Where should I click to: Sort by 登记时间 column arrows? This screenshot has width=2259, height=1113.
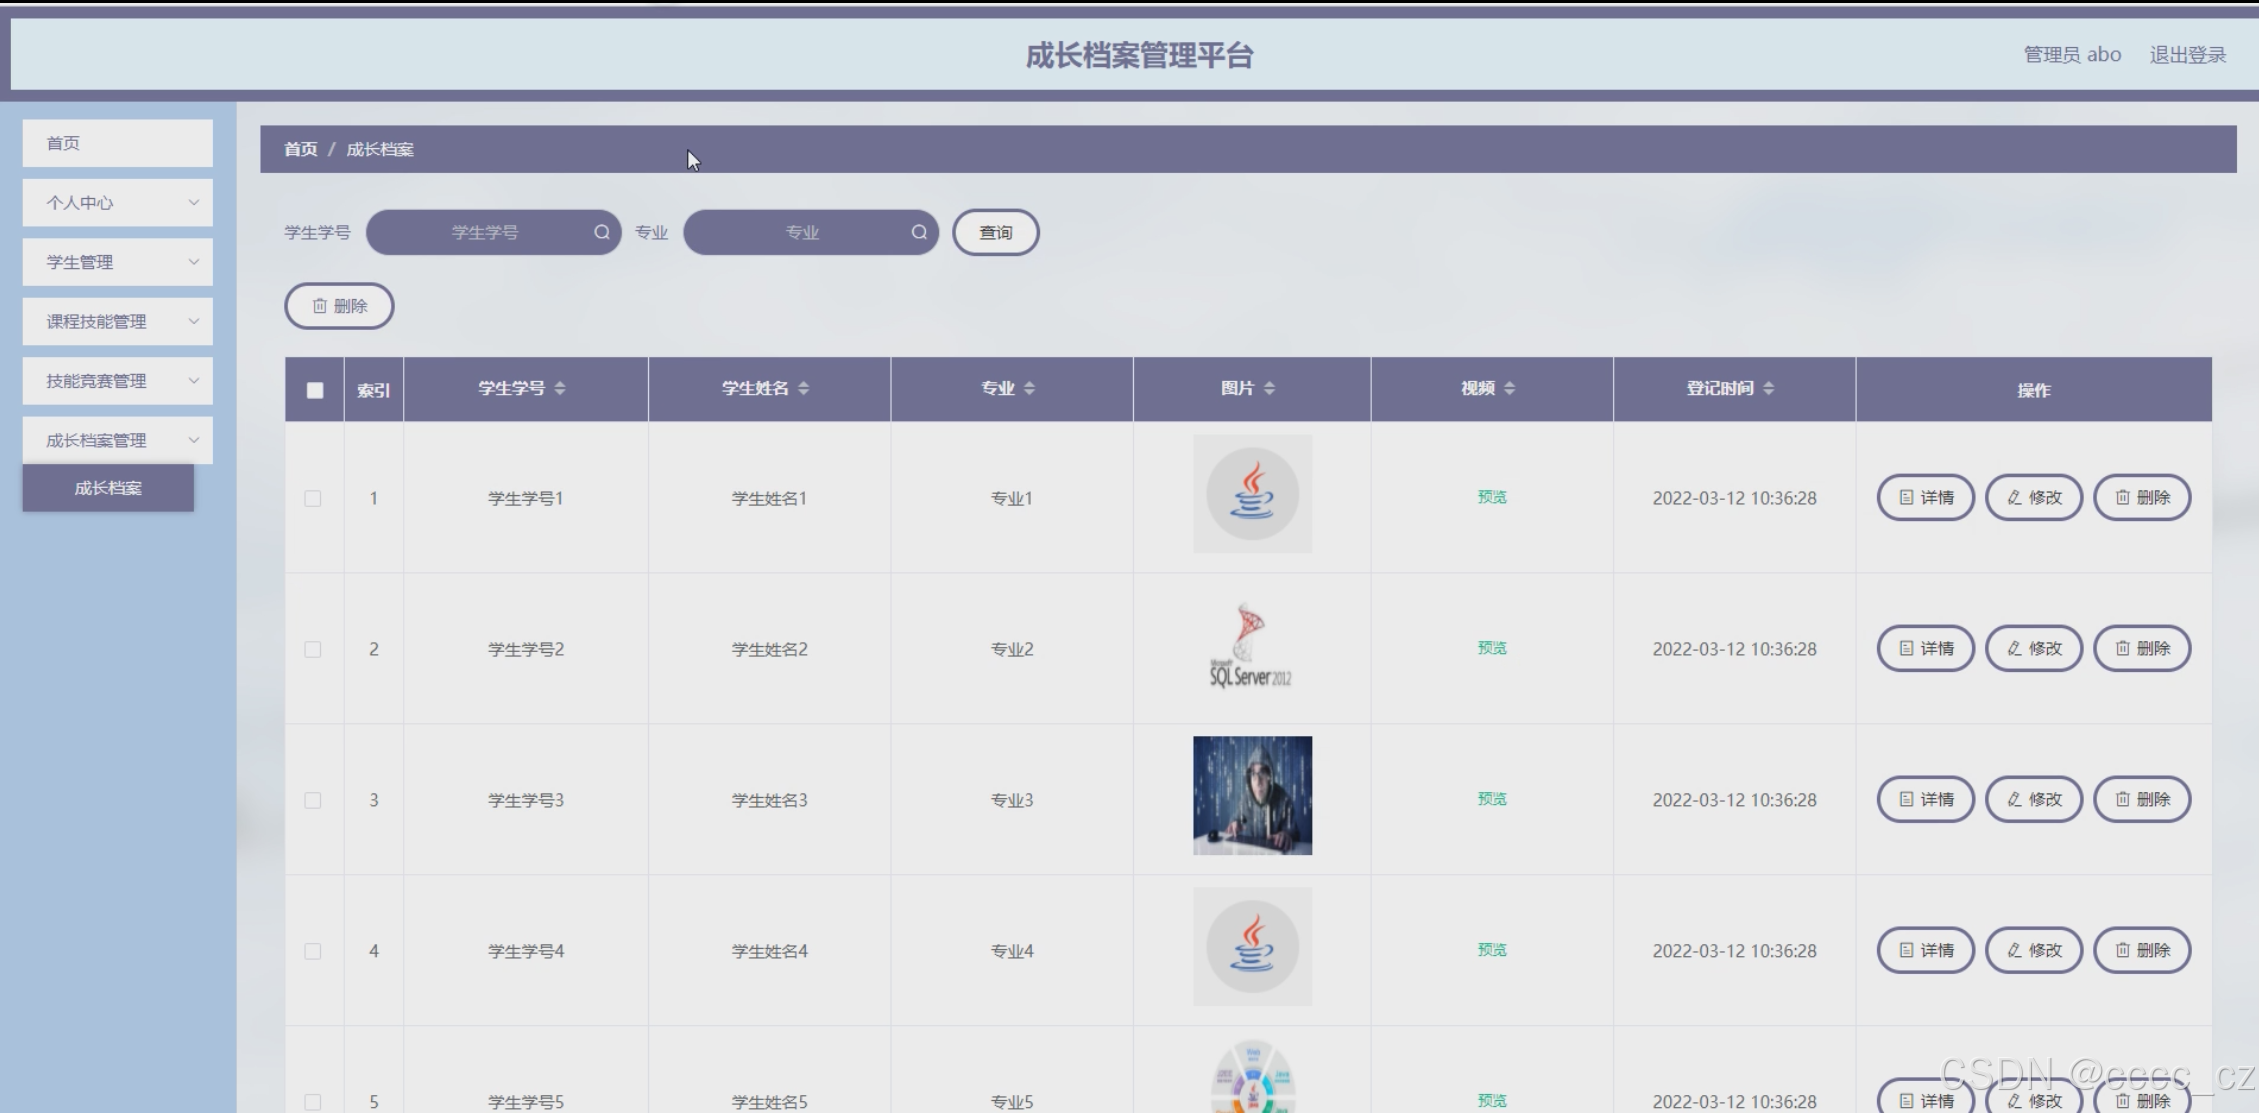1769,388
